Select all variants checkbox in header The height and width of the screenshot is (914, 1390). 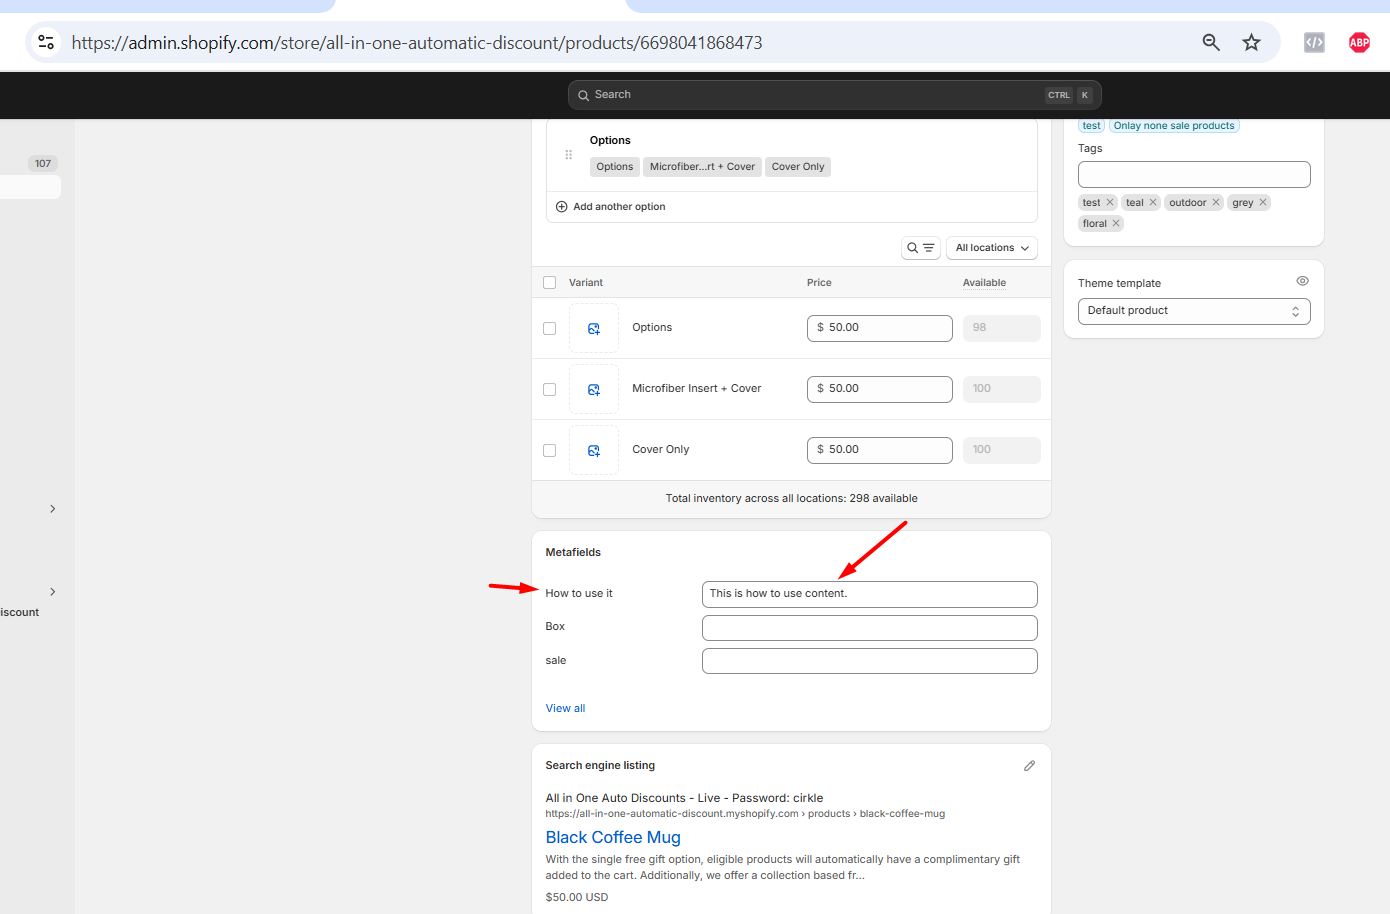549,283
